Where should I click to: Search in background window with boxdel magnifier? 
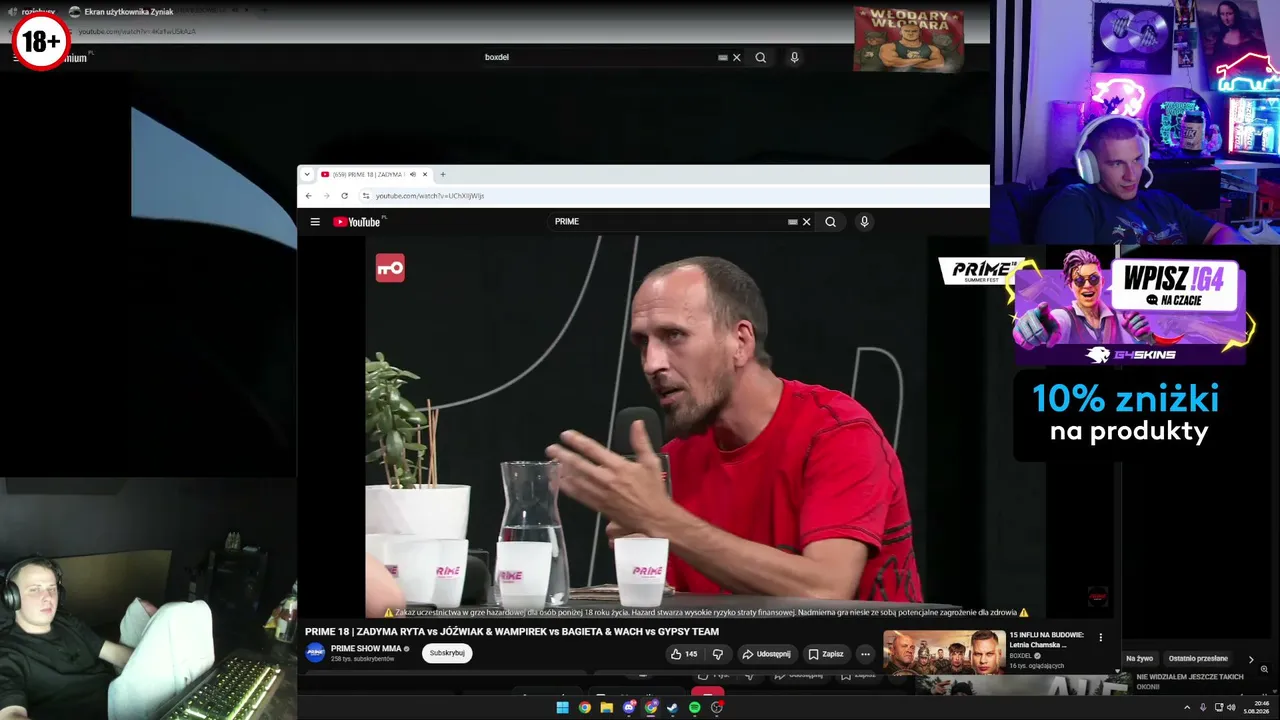[x=761, y=58]
